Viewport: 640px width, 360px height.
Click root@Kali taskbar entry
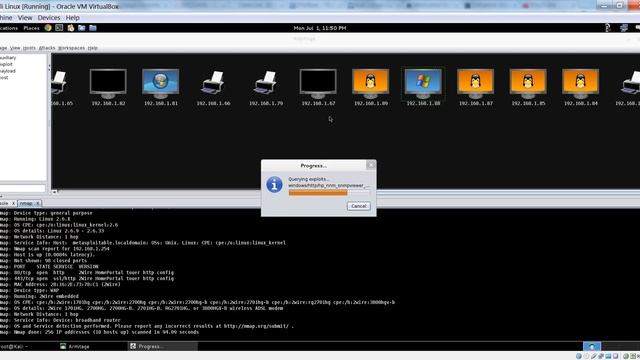coord(14,346)
